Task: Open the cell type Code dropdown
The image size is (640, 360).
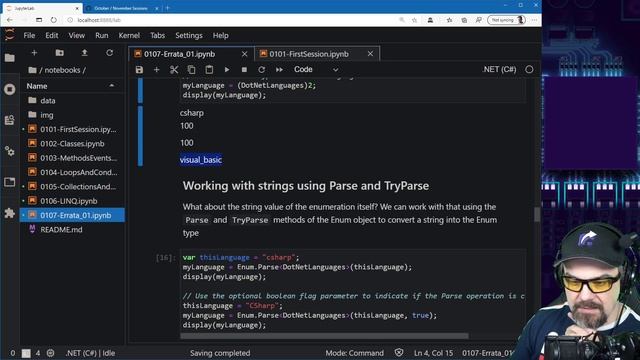Action: 316,70
